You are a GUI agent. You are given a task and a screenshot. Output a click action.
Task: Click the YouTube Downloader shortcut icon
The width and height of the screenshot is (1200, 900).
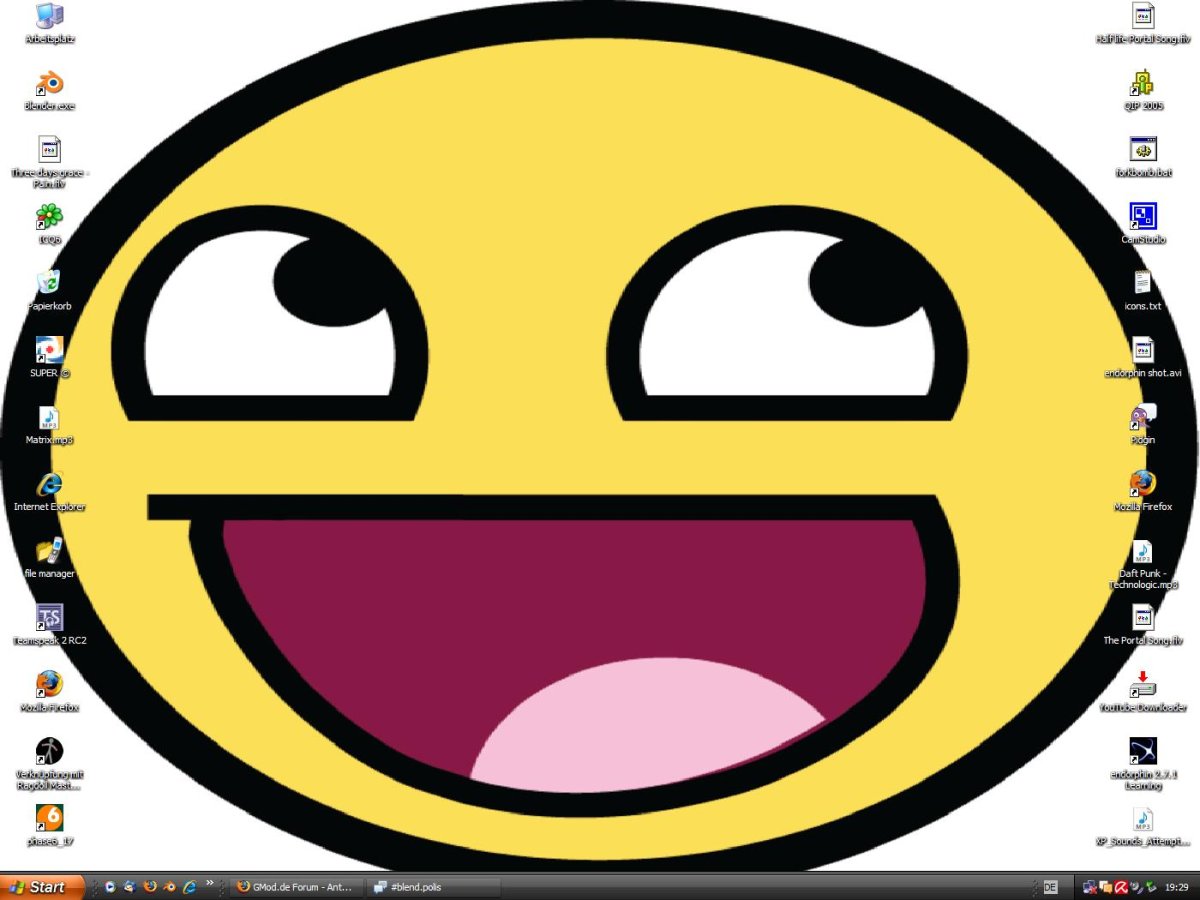(1143, 684)
